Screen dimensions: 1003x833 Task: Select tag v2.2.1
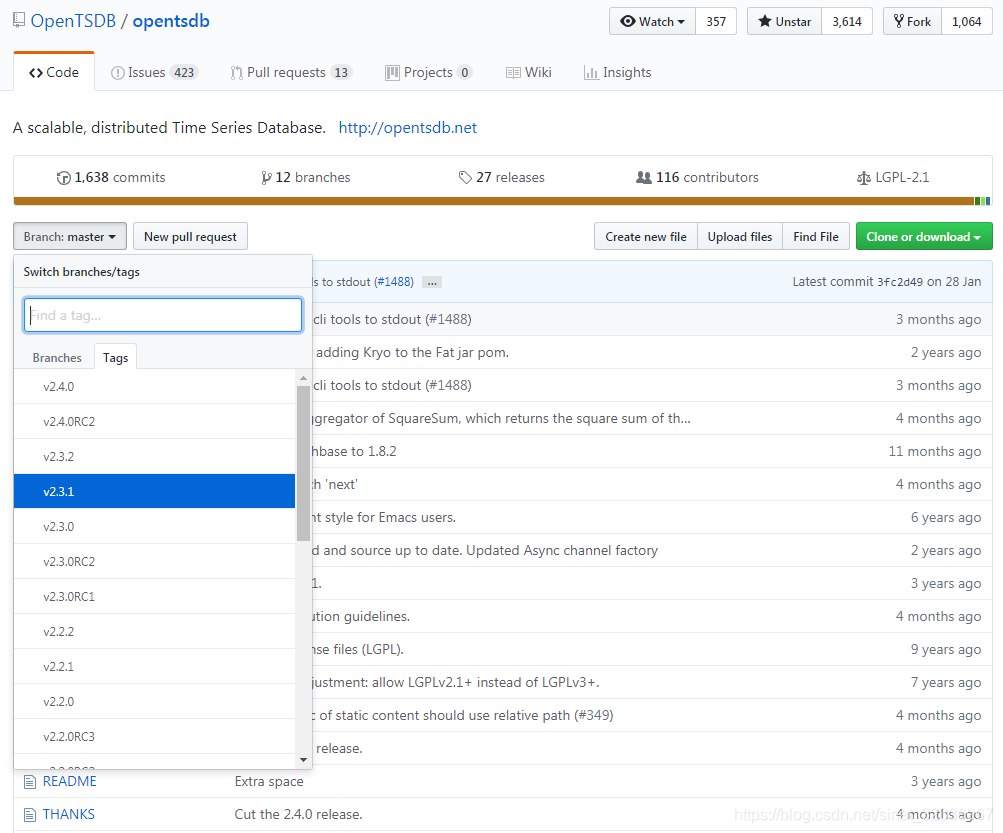point(154,667)
